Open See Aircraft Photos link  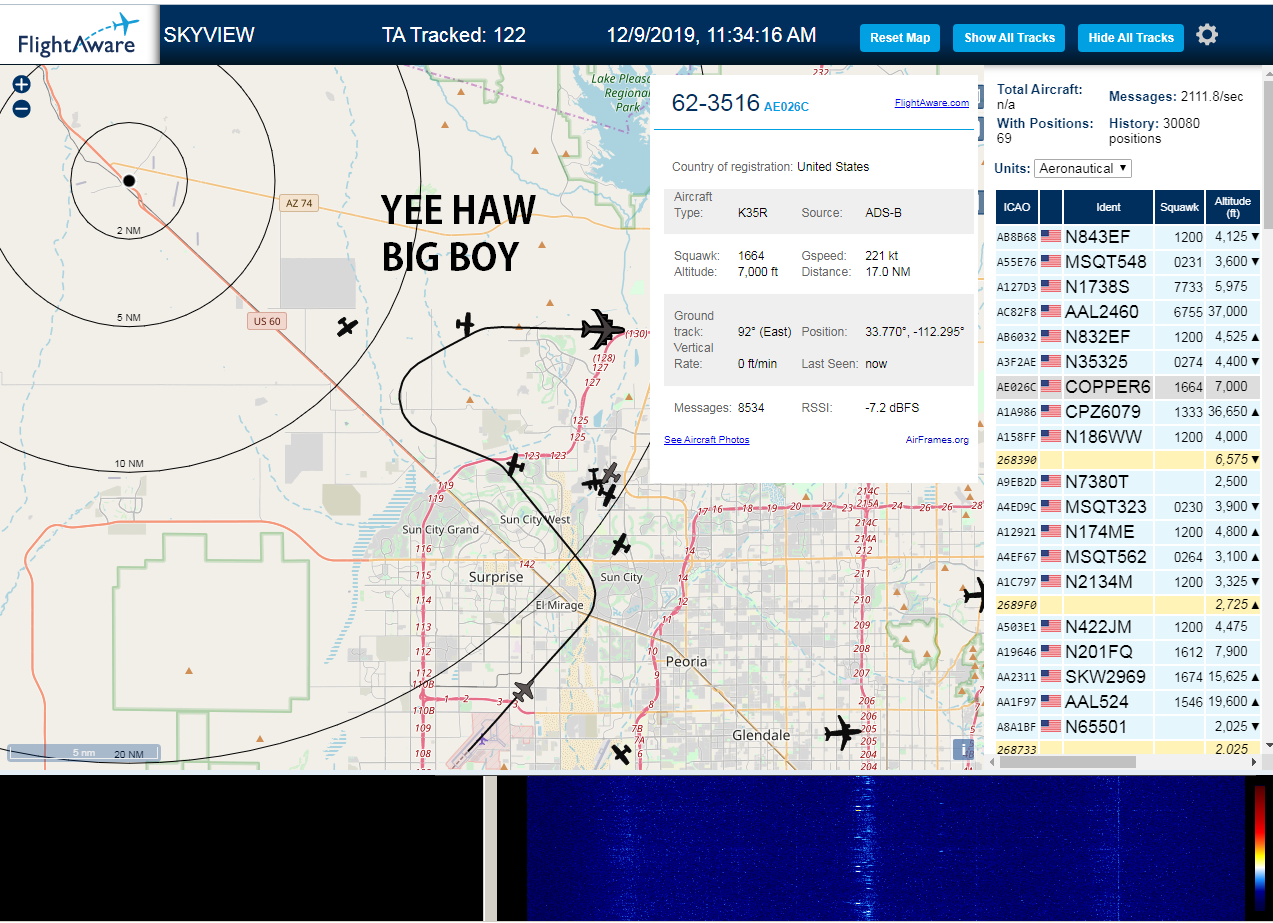706,440
